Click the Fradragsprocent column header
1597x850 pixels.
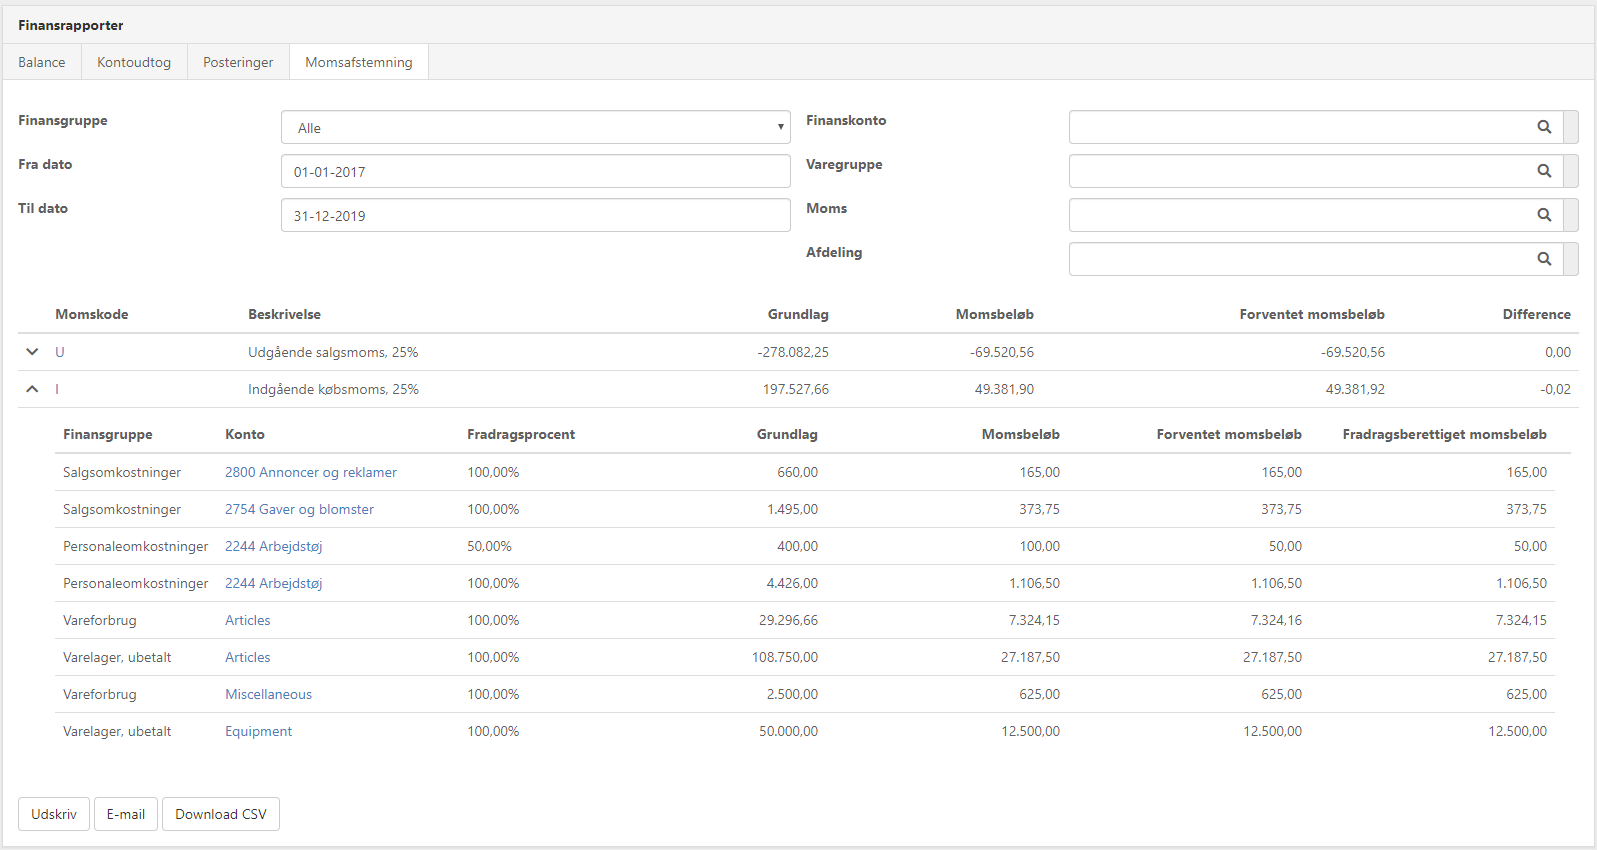point(521,434)
